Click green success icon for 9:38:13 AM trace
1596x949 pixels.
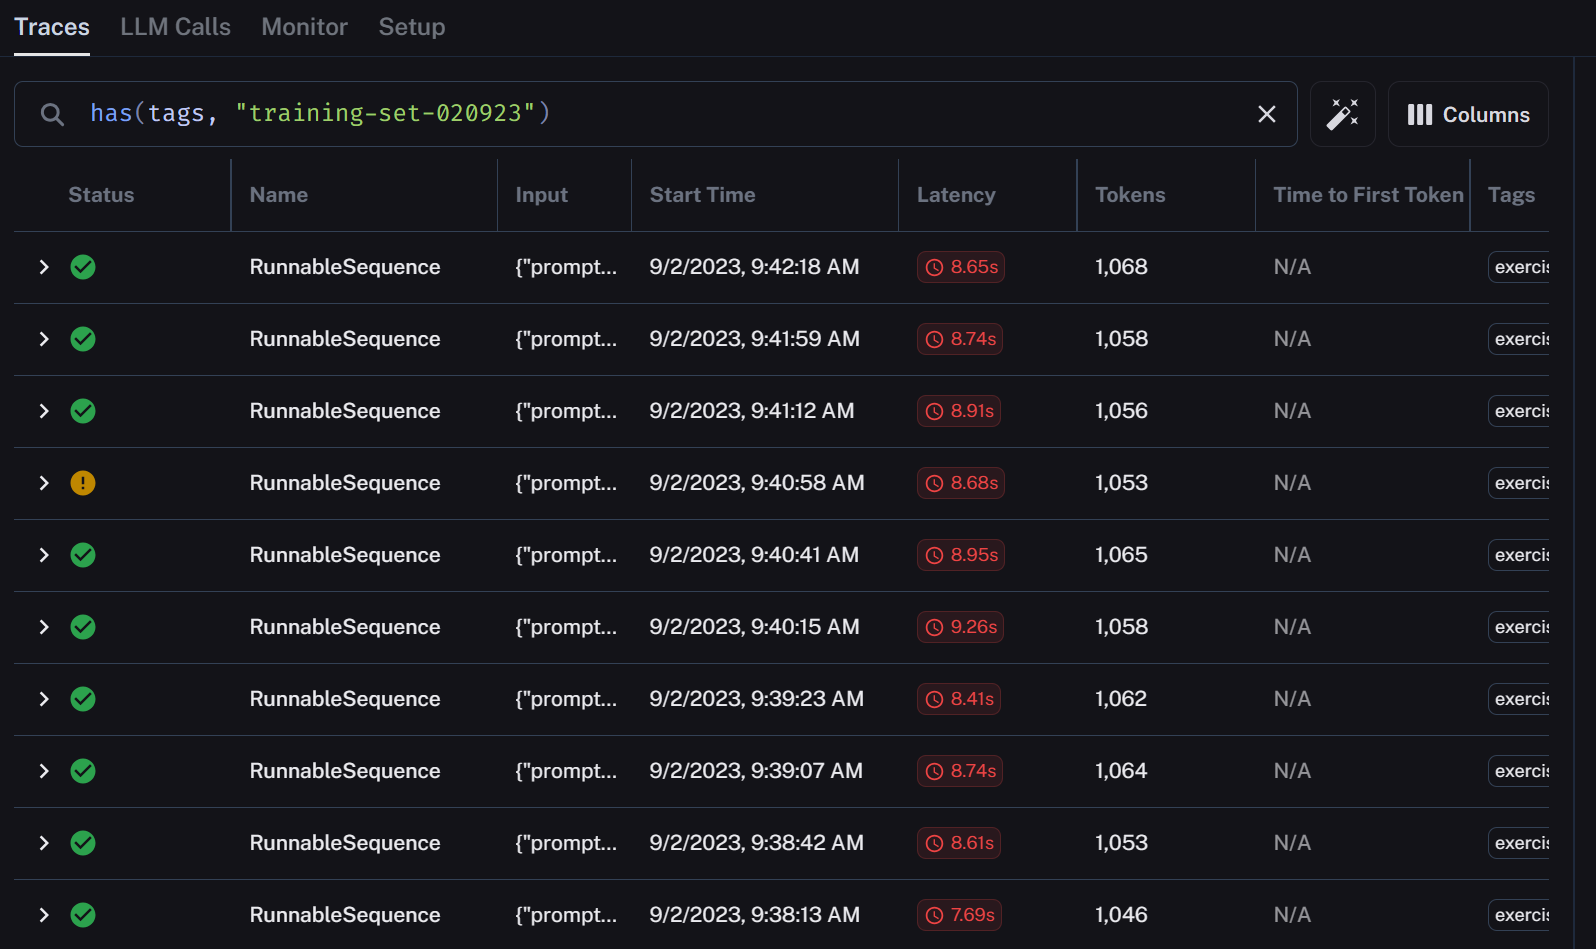83,915
